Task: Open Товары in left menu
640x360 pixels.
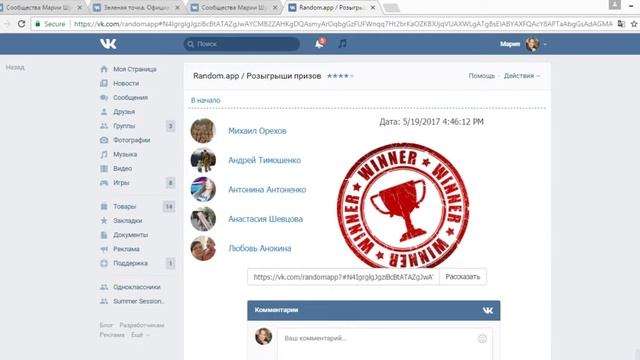Action: [x=124, y=207]
